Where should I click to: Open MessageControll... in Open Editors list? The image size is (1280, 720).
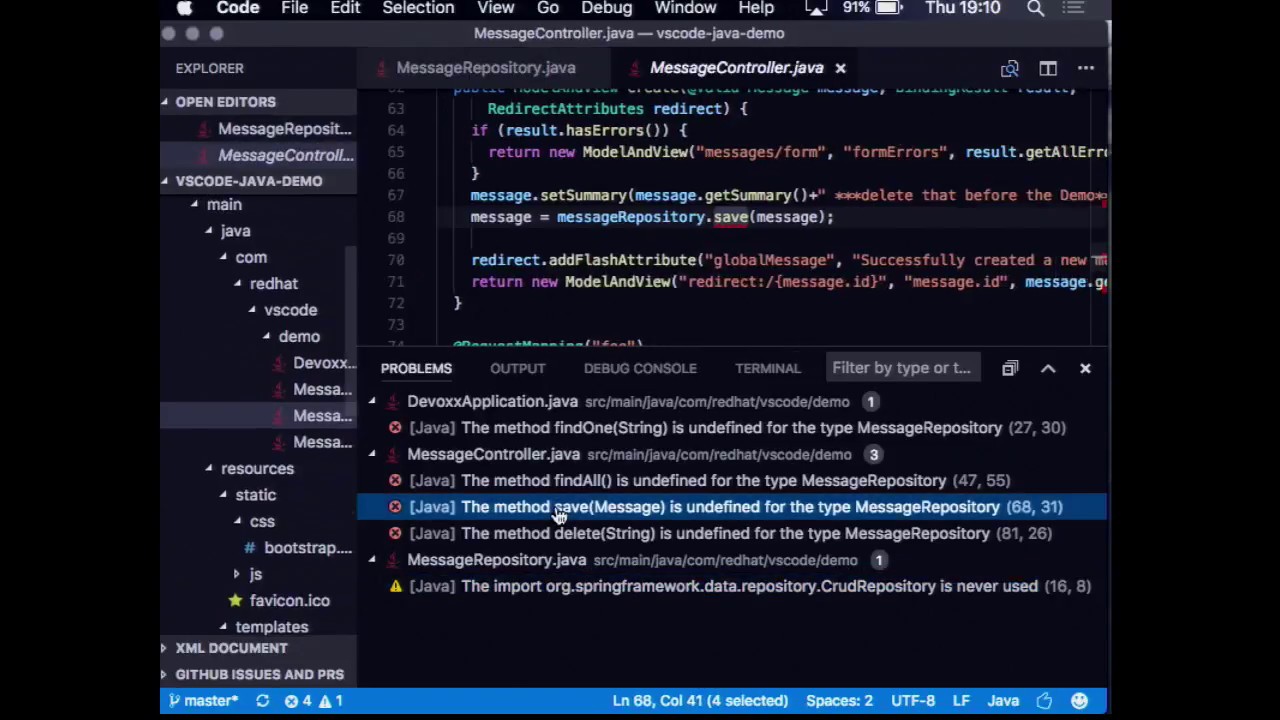point(285,155)
